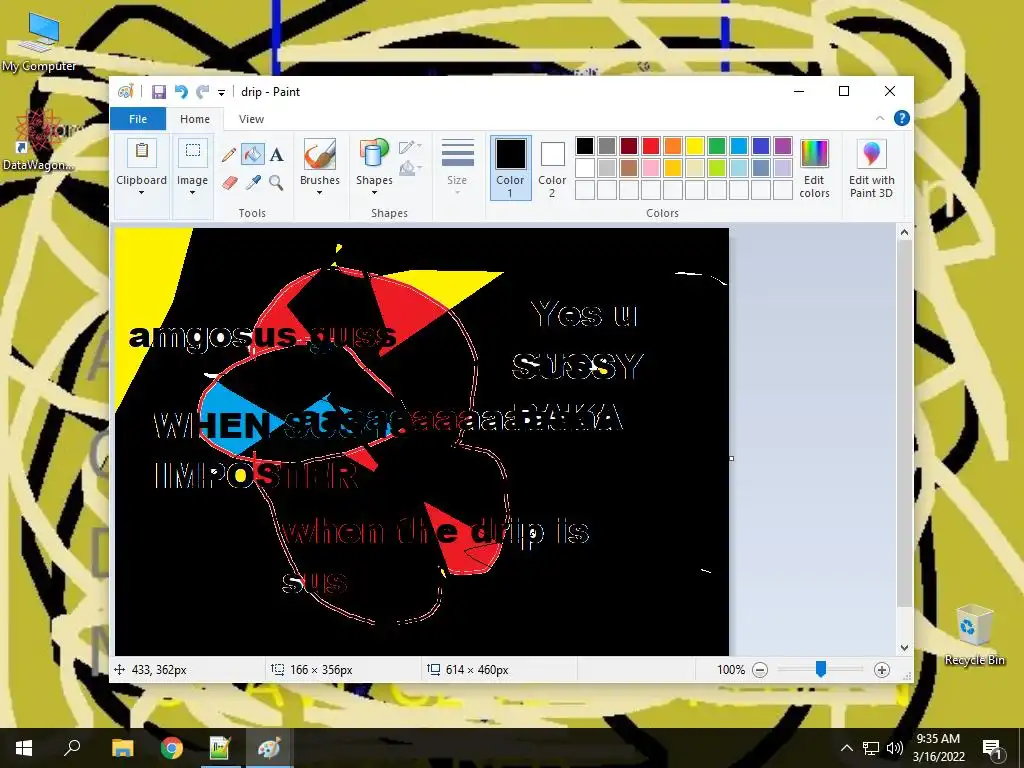Pick the orange color swatch

673,146
